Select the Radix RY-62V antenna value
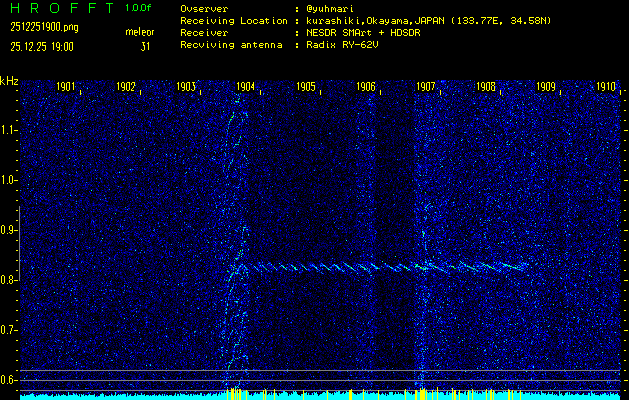 [342, 45]
